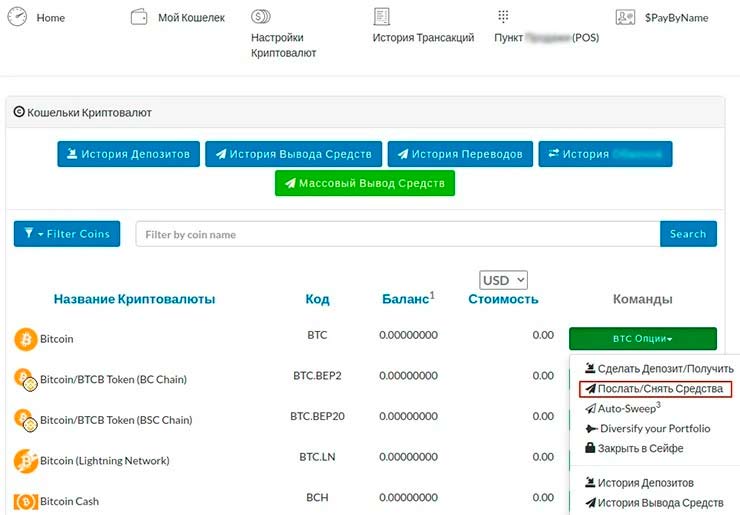Click the wallet icon in navigation
Screen dimensions: 740x515
[140, 17]
